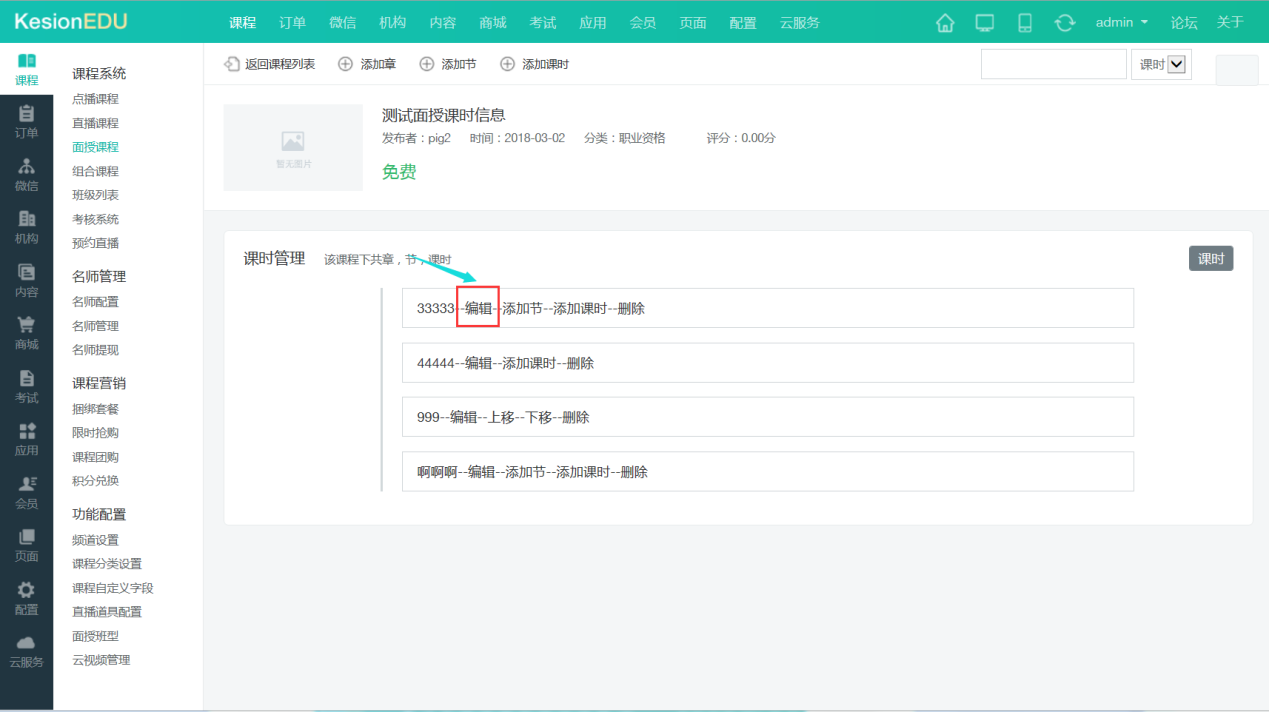Select the 微信 sidebar icon
Image resolution: width=1269 pixels, height=712 pixels.
tap(27, 175)
